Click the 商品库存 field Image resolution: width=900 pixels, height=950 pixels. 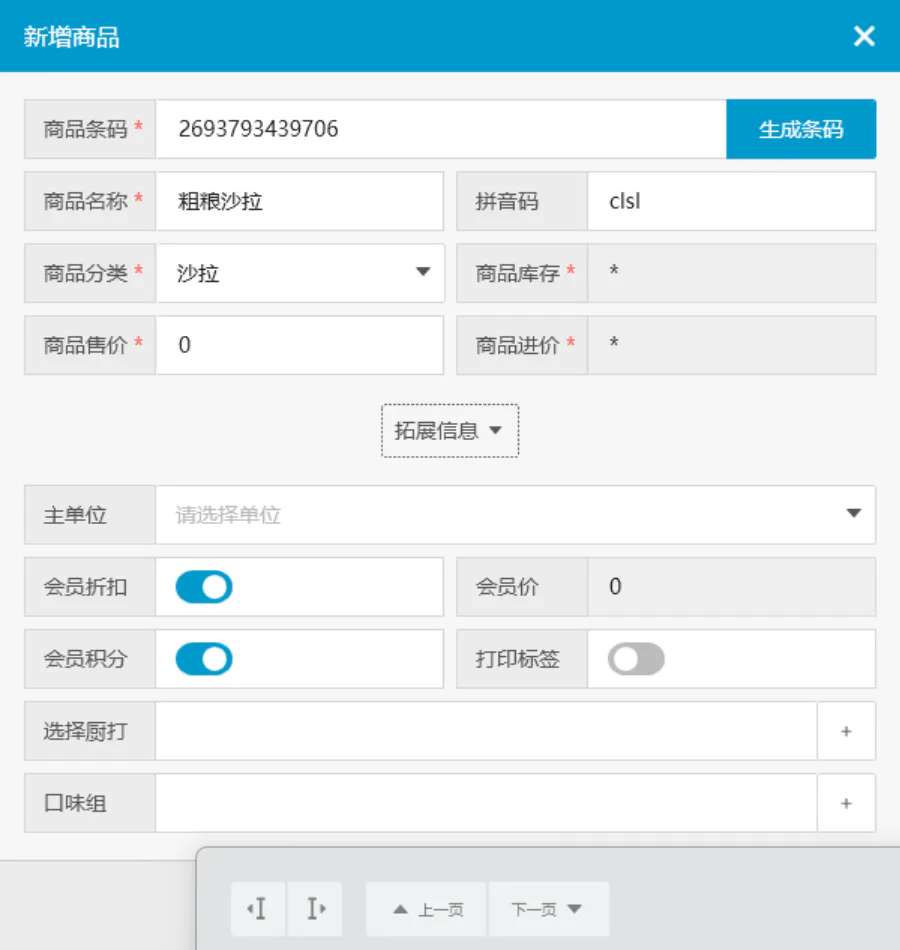click(x=732, y=273)
